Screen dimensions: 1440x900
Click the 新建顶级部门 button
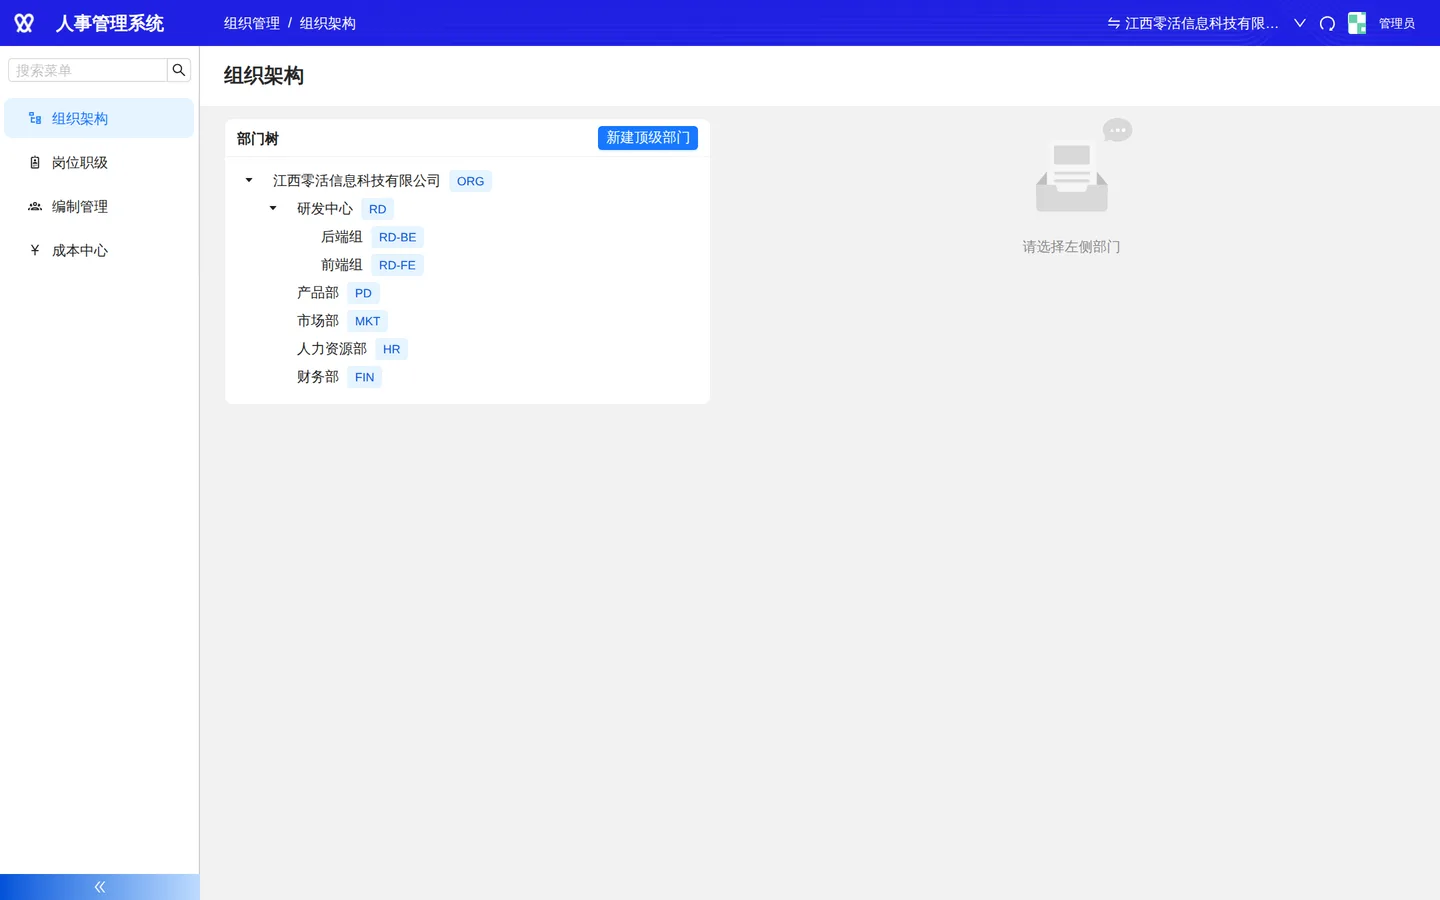tap(648, 138)
